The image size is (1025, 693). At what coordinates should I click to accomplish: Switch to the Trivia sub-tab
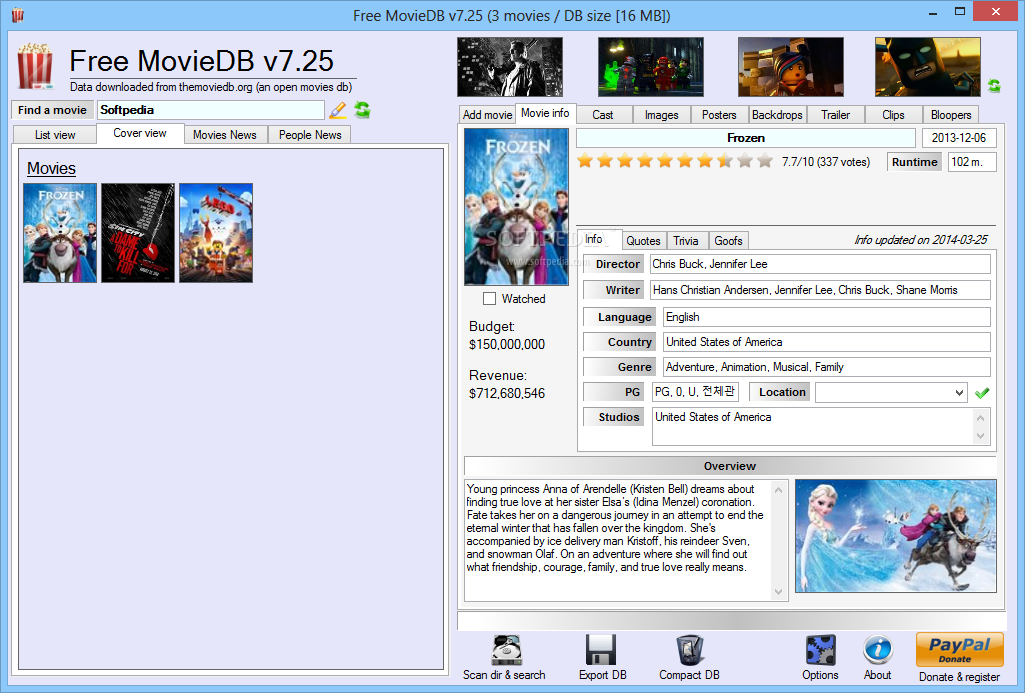click(x=686, y=241)
